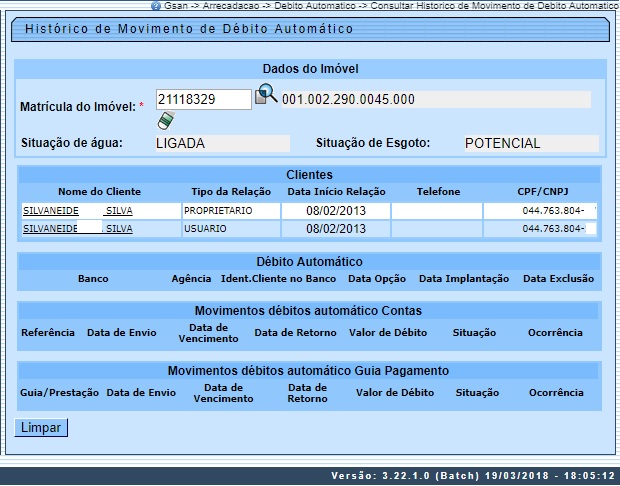Click the eraser icon below Matrícula field
The height and width of the screenshot is (486, 620).
coord(165,121)
